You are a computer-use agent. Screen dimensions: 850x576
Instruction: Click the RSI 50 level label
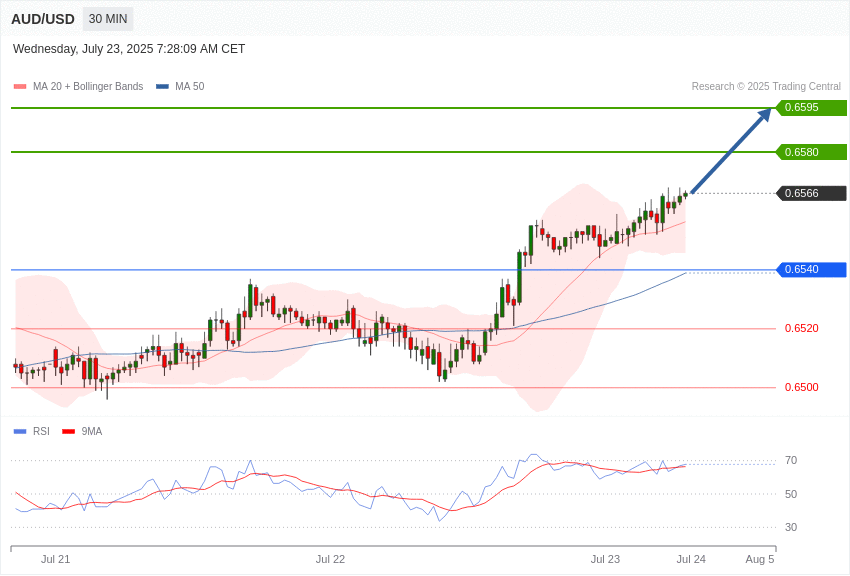point(791,494)
